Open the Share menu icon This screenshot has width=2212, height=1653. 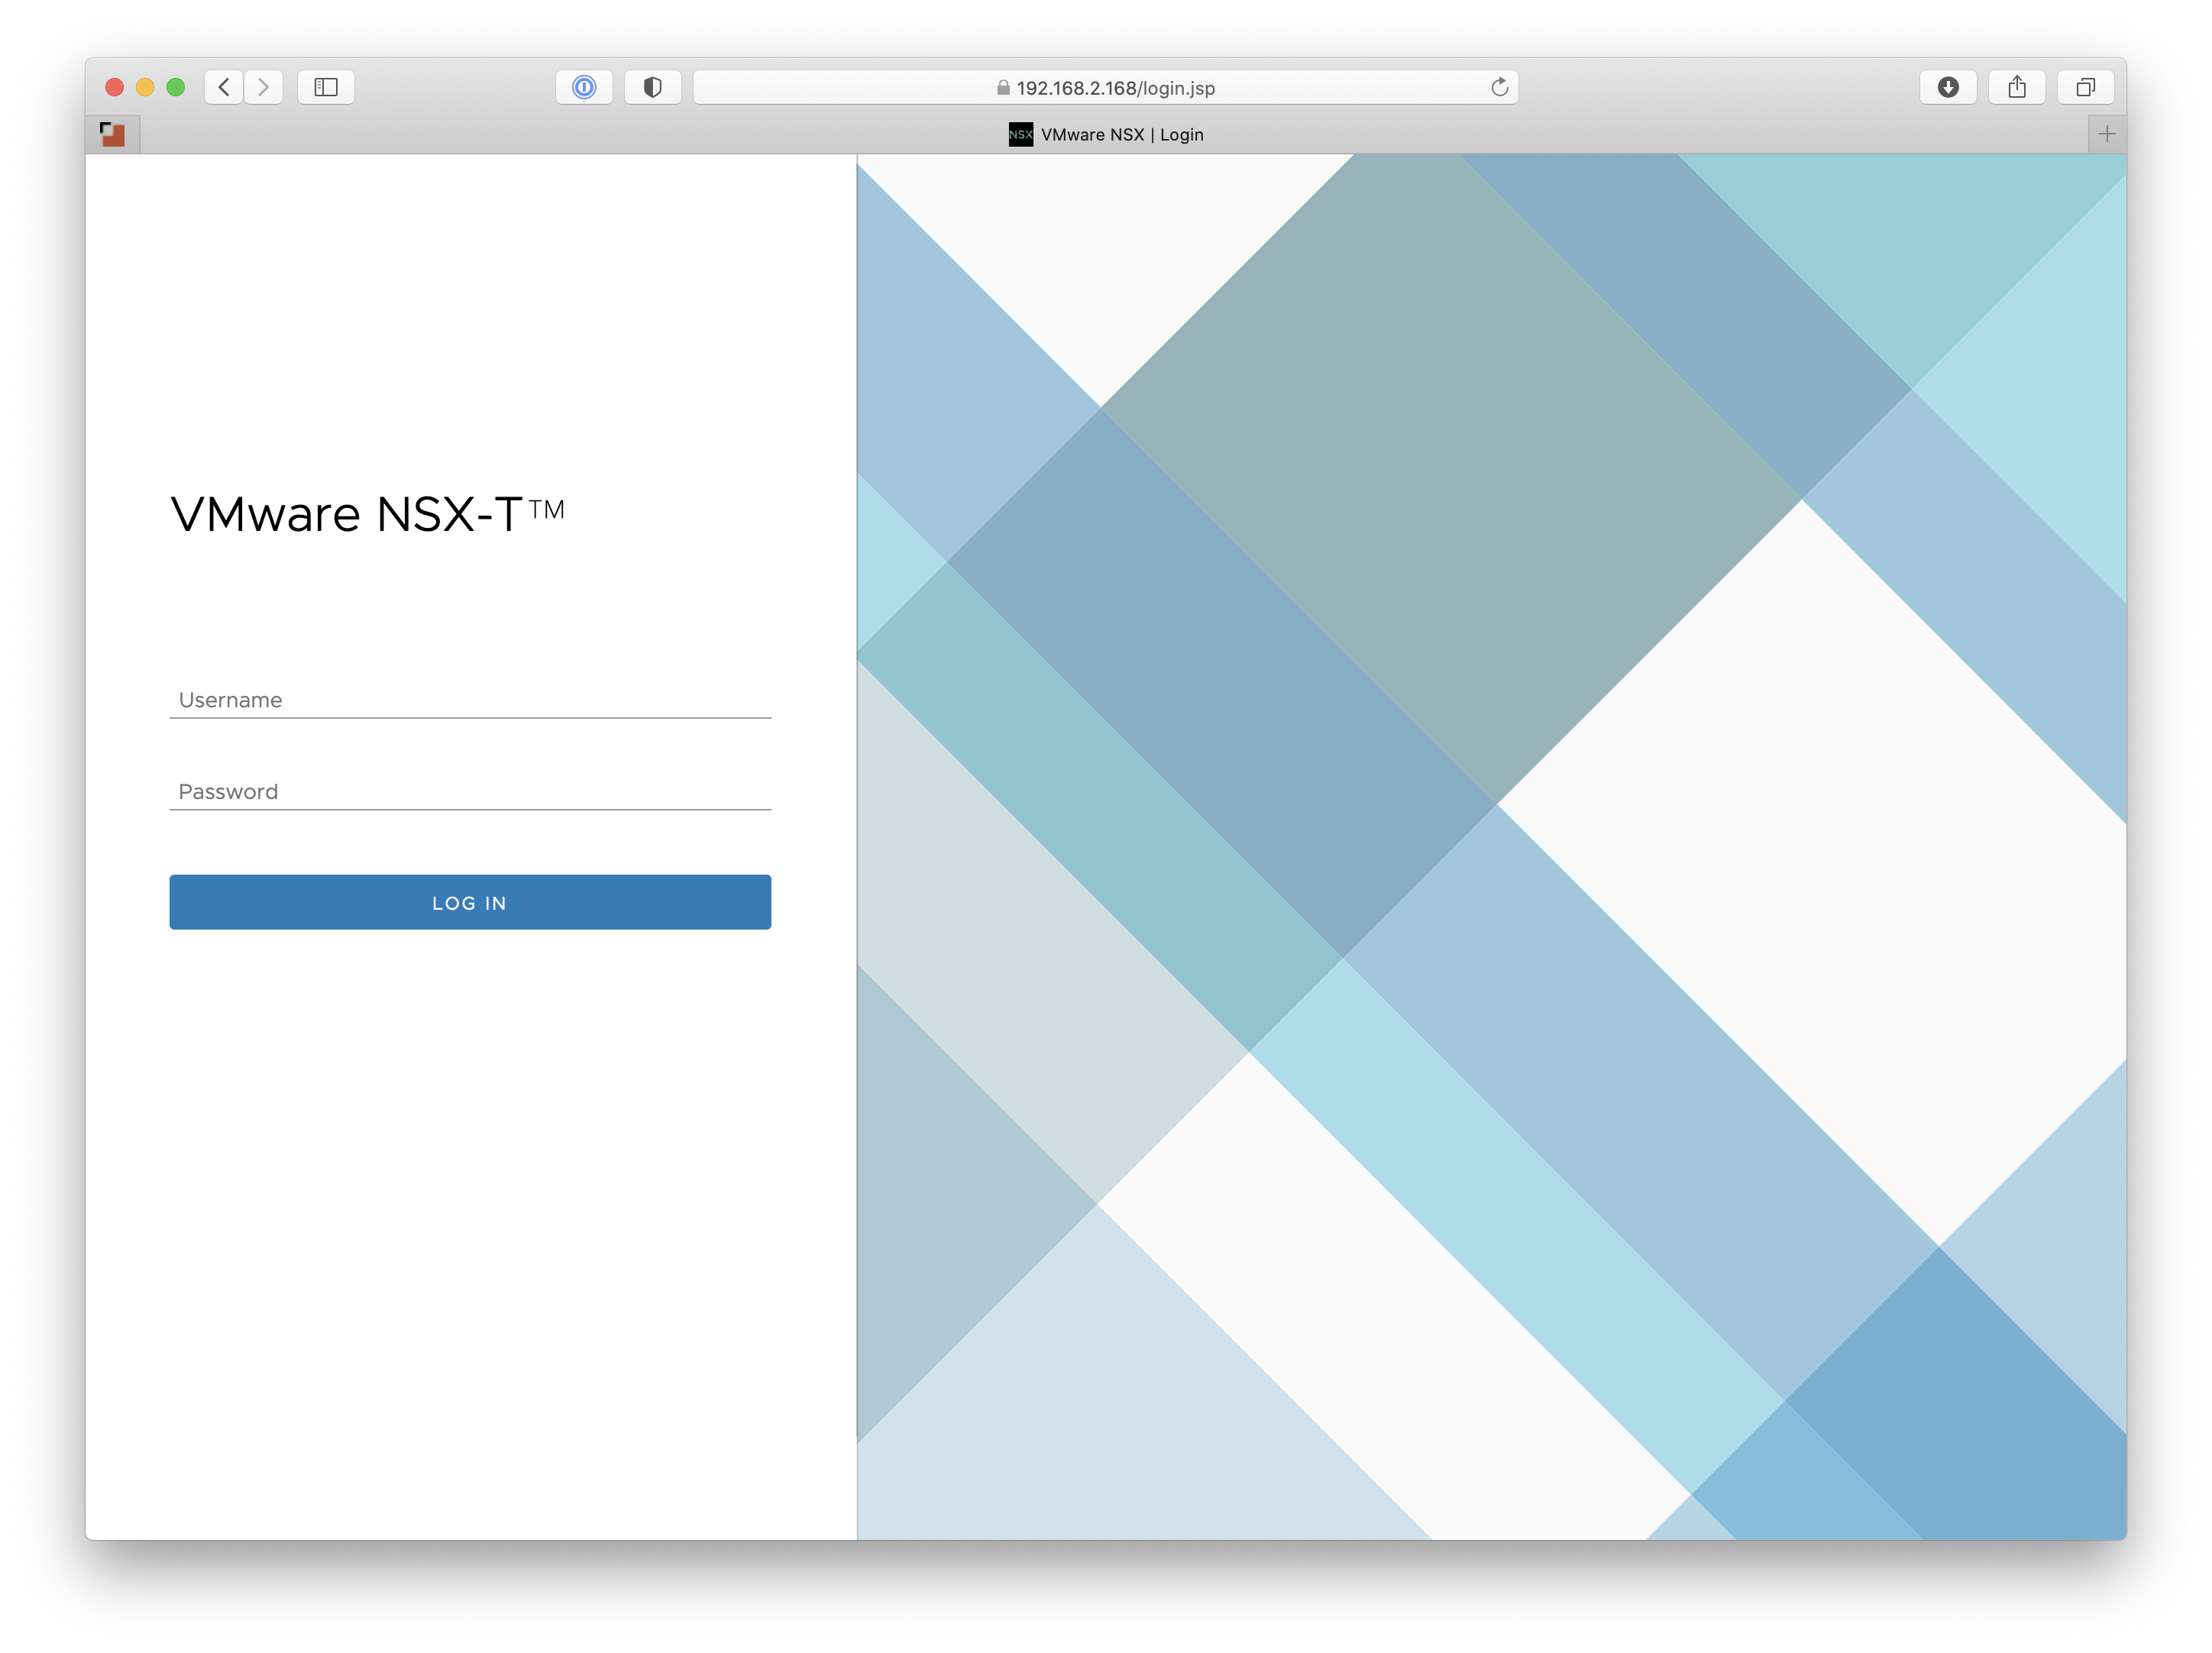coord(2017,87)
